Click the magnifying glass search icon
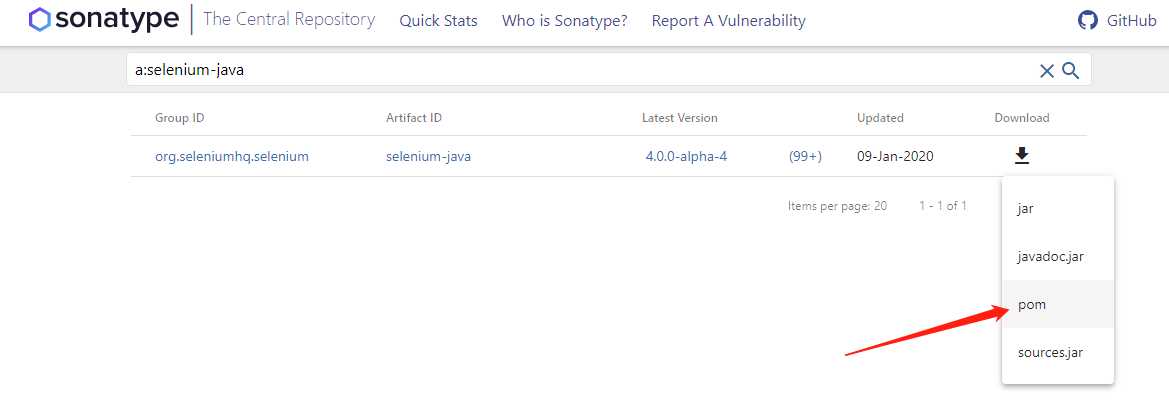This screenshot has height=402, width=1169. tap(1070, 70)
